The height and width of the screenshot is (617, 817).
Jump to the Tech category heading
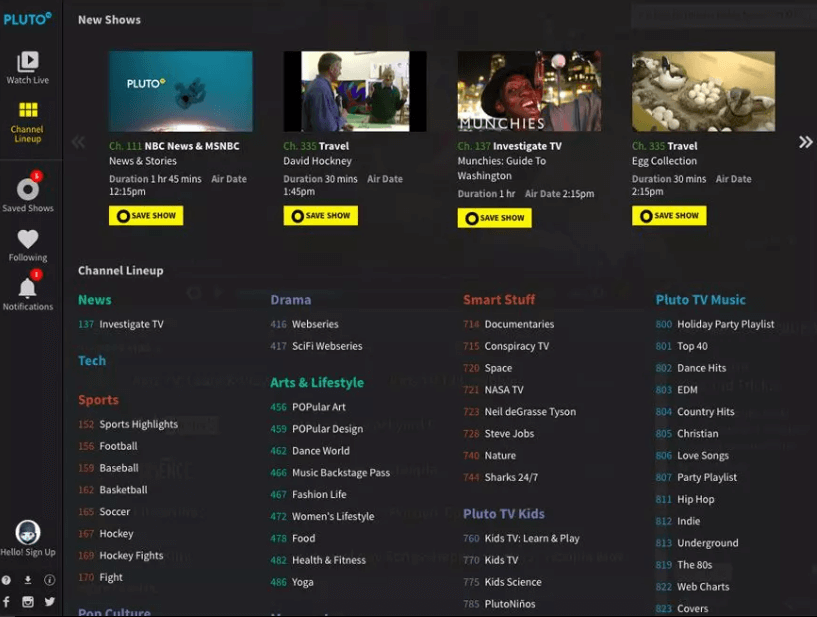coord(92,361)
